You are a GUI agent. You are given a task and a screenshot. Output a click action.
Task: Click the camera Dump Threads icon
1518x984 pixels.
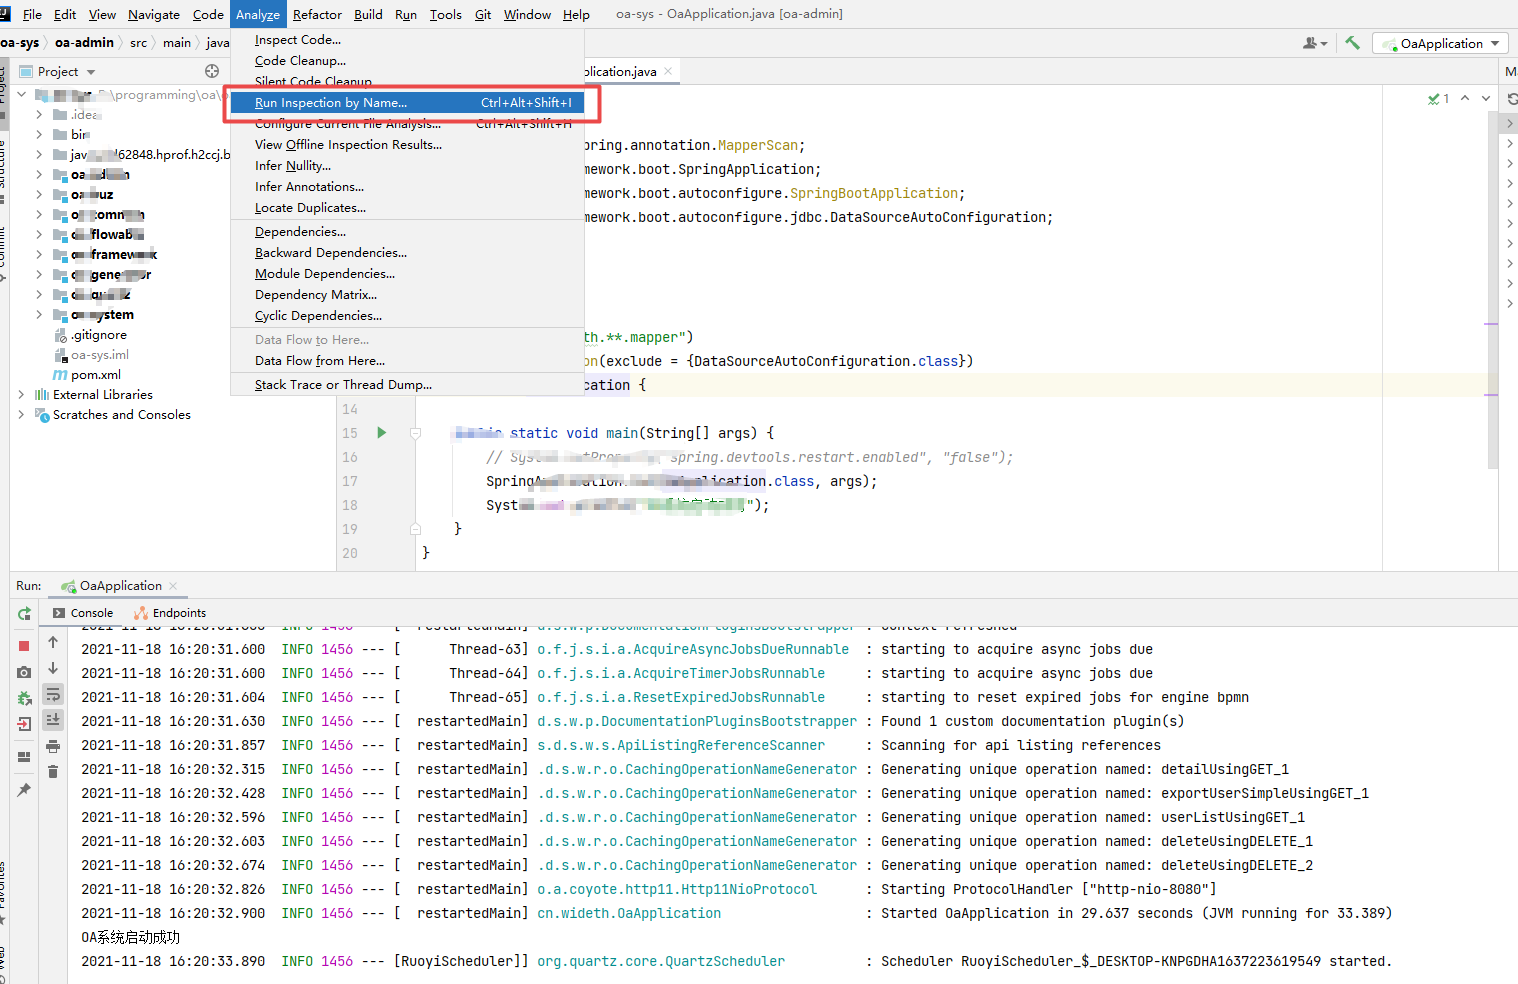point(24,672)
